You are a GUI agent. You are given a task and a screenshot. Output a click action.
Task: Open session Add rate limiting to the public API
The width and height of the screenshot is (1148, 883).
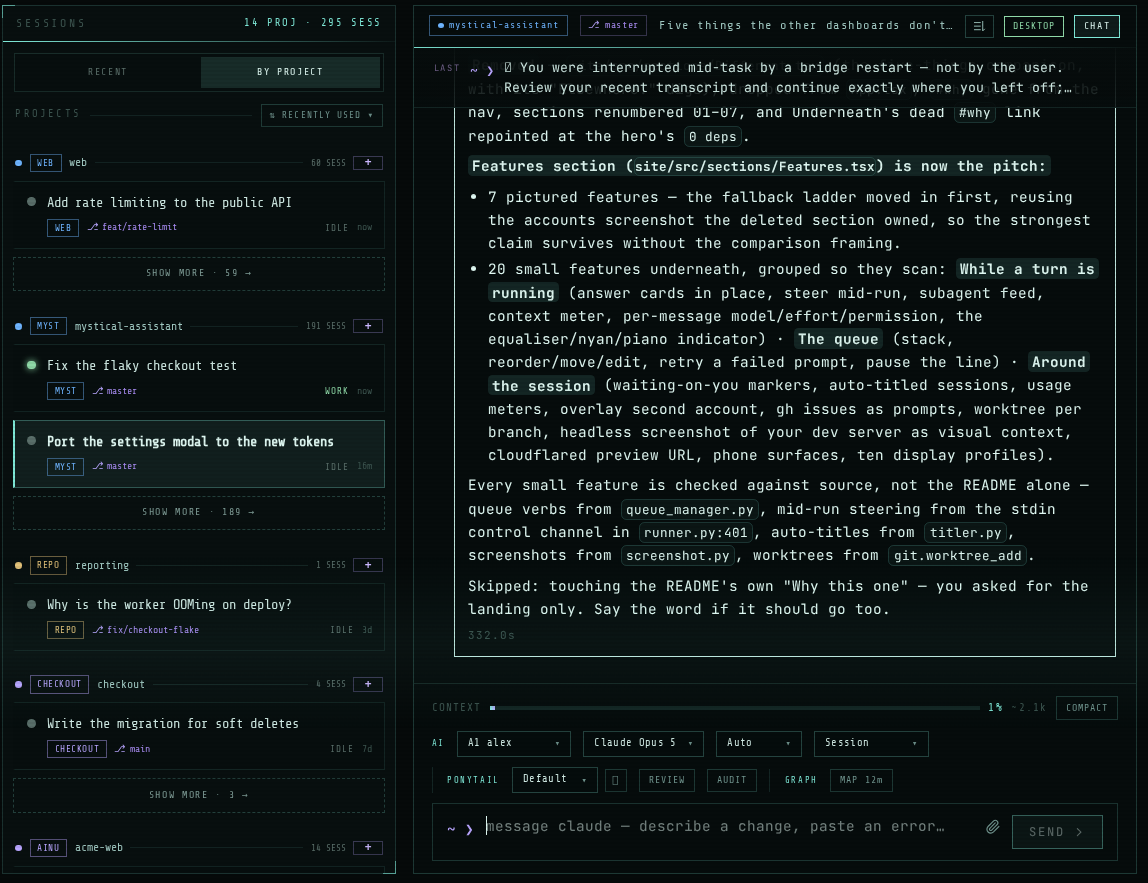[198, 215]
